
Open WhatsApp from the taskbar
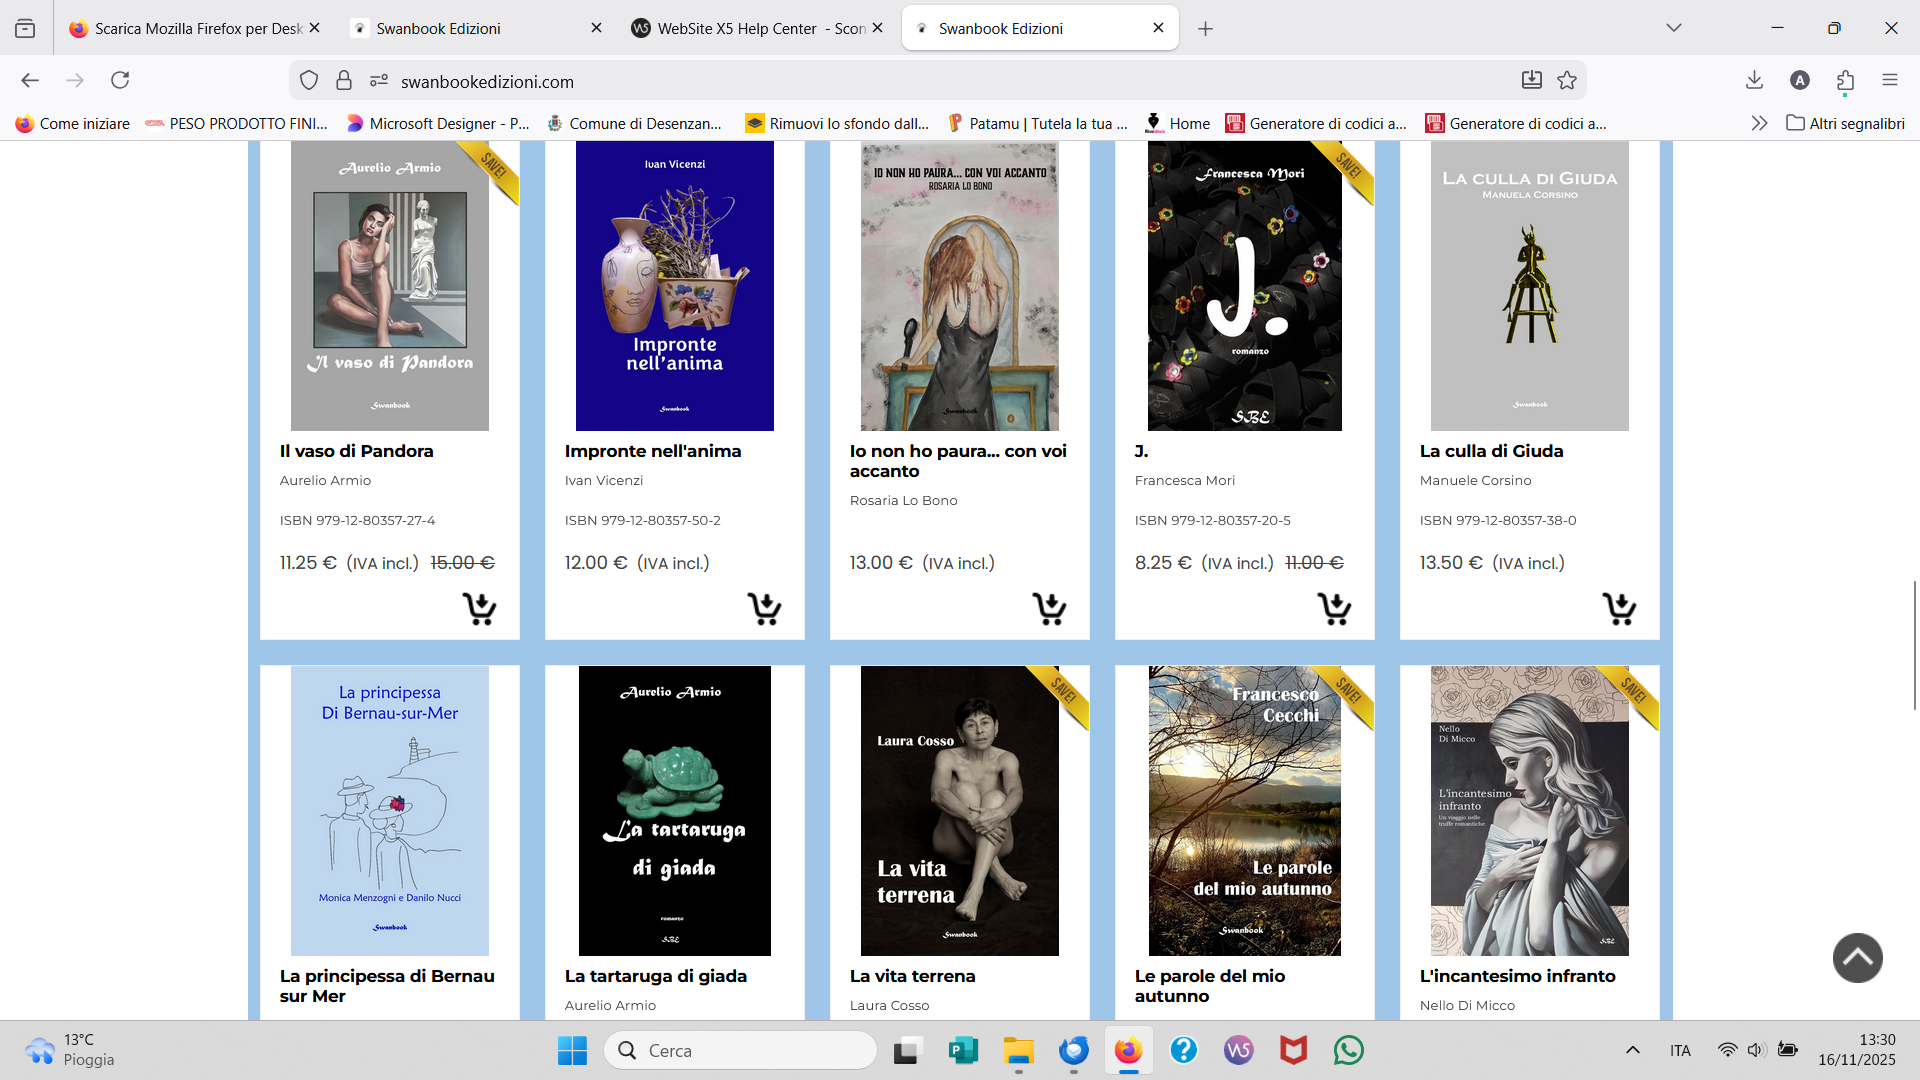1348,1050
